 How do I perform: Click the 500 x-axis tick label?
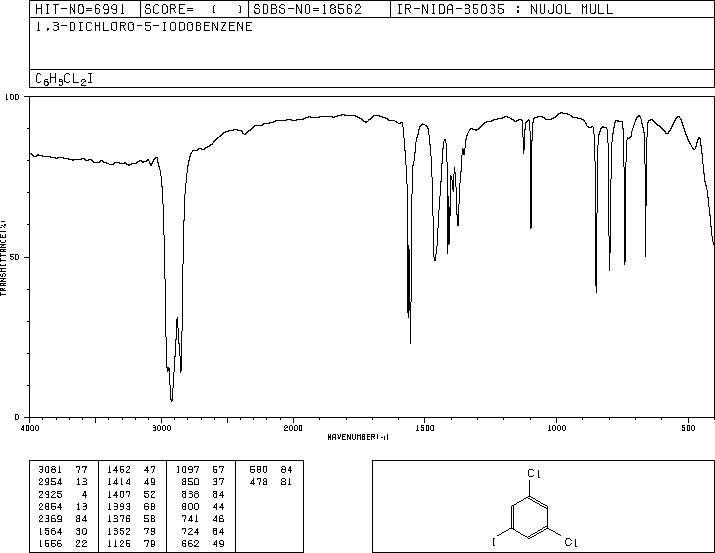pos(688,428)
